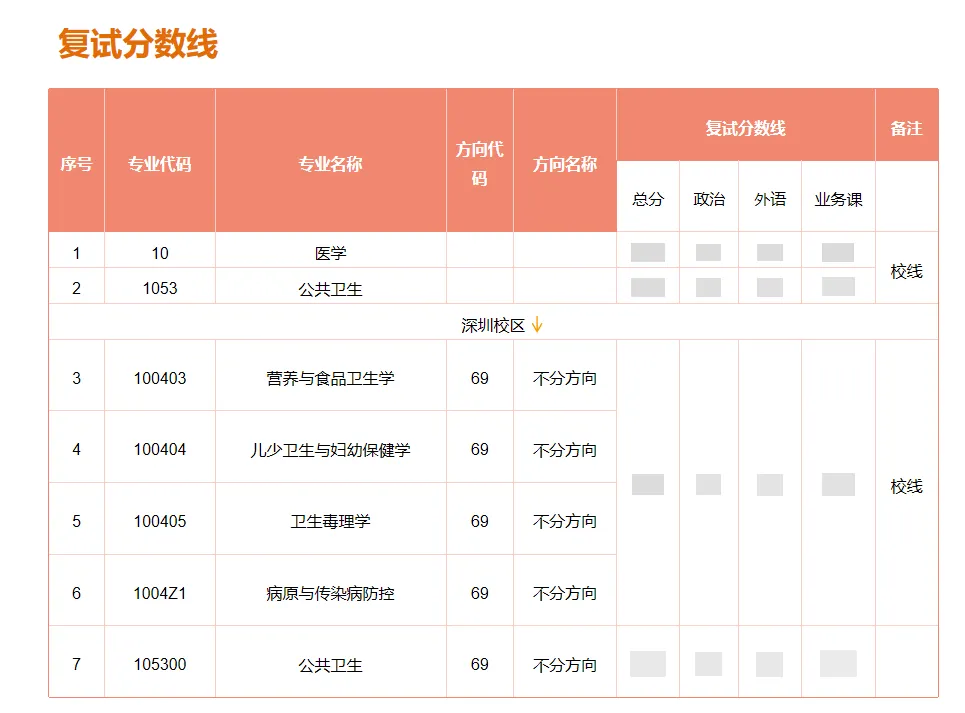Screen dimensions: 965x713
Task: Click row number 7
Action: tap(76, 664)
